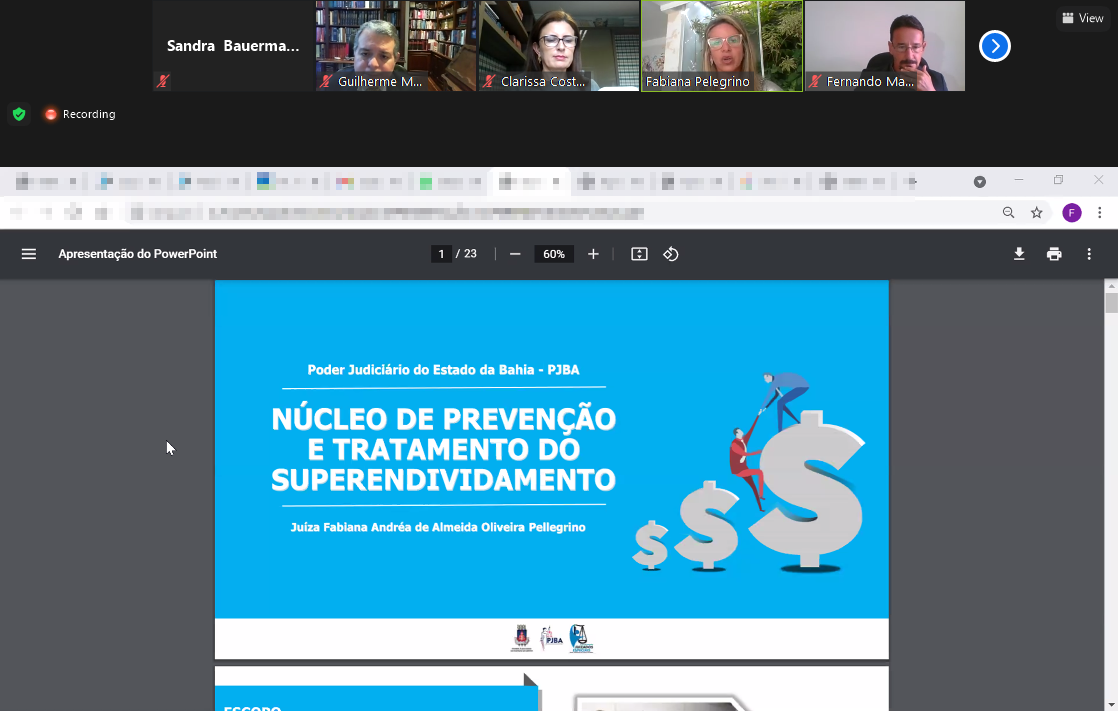Select the page number input field
The height and width of the screenshot is (711, 1118).
click(441, 254)
